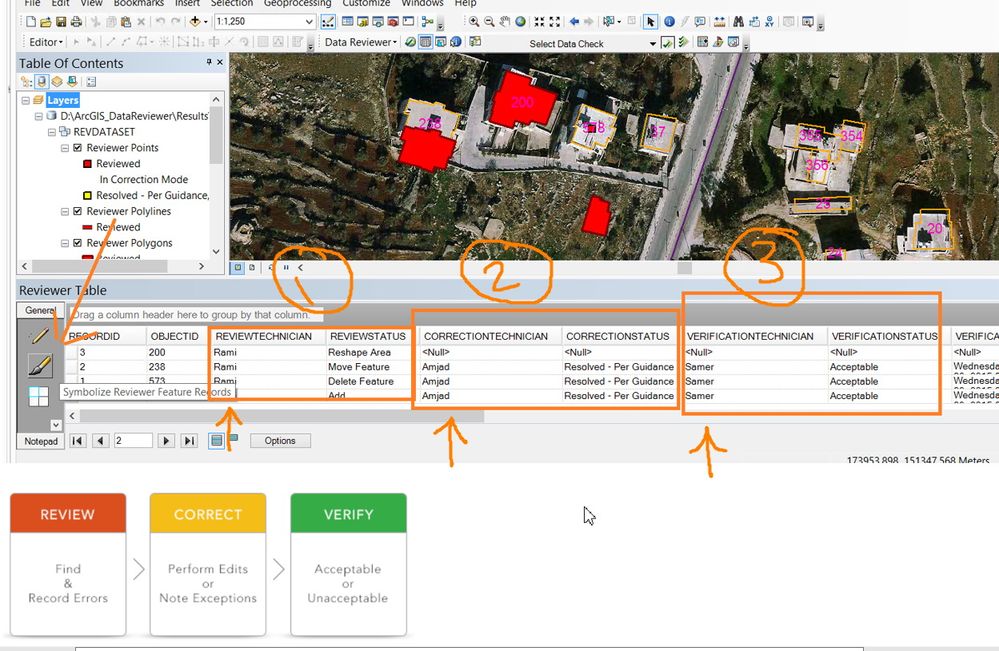This screenshot has height=651, width=999.
Task: Click the Symbolize Reviewer Feature Records brush icon
Action: [x=40, y=366]
